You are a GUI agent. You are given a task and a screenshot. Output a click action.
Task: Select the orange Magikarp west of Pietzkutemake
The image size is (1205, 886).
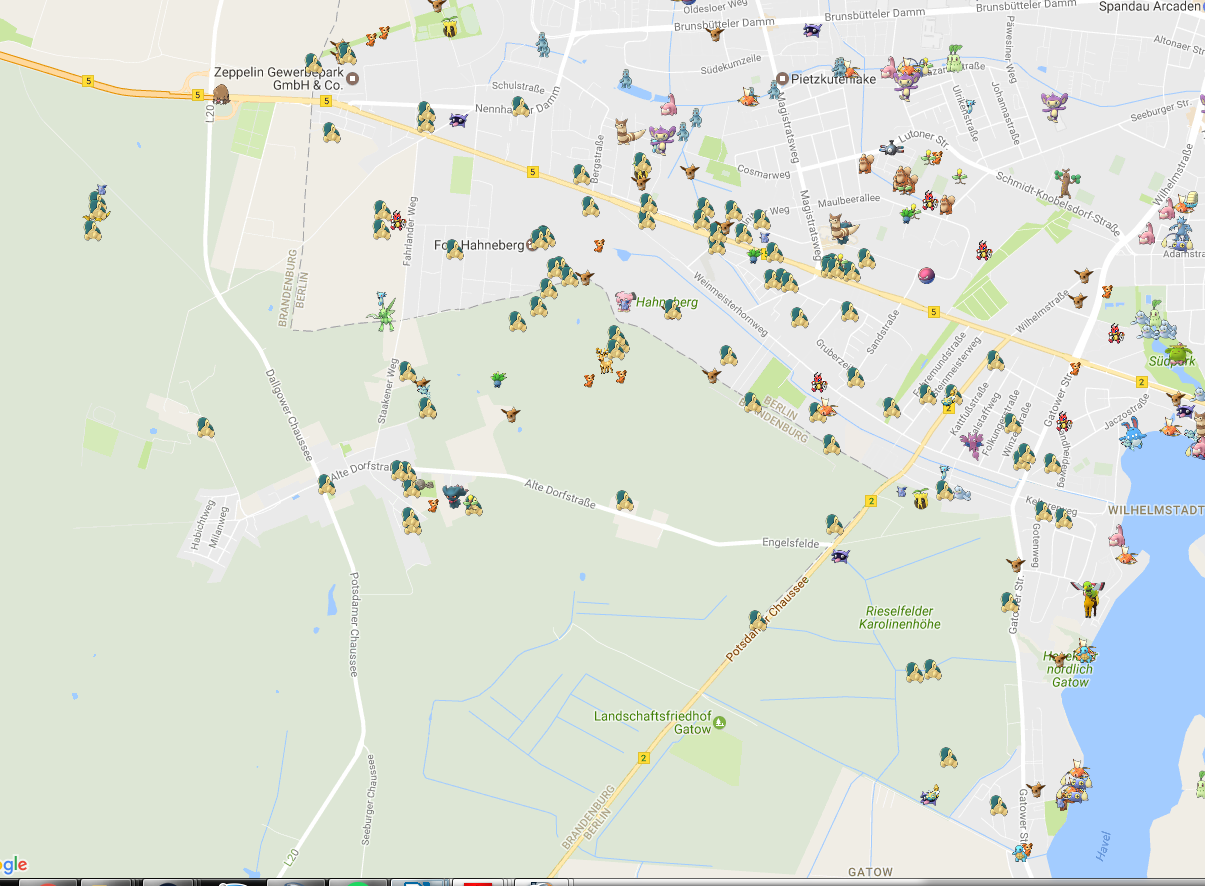(x=750, y=96)
